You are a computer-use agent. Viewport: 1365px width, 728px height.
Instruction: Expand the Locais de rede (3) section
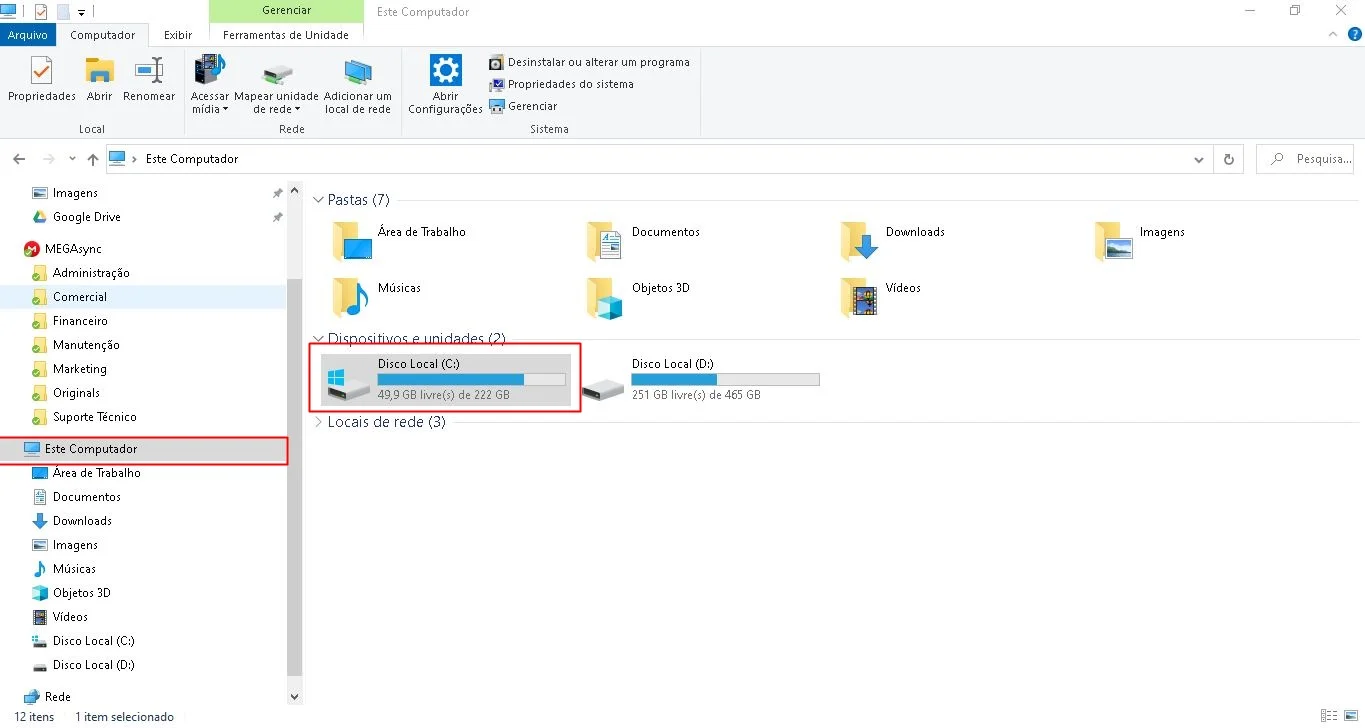coord(318,422)
